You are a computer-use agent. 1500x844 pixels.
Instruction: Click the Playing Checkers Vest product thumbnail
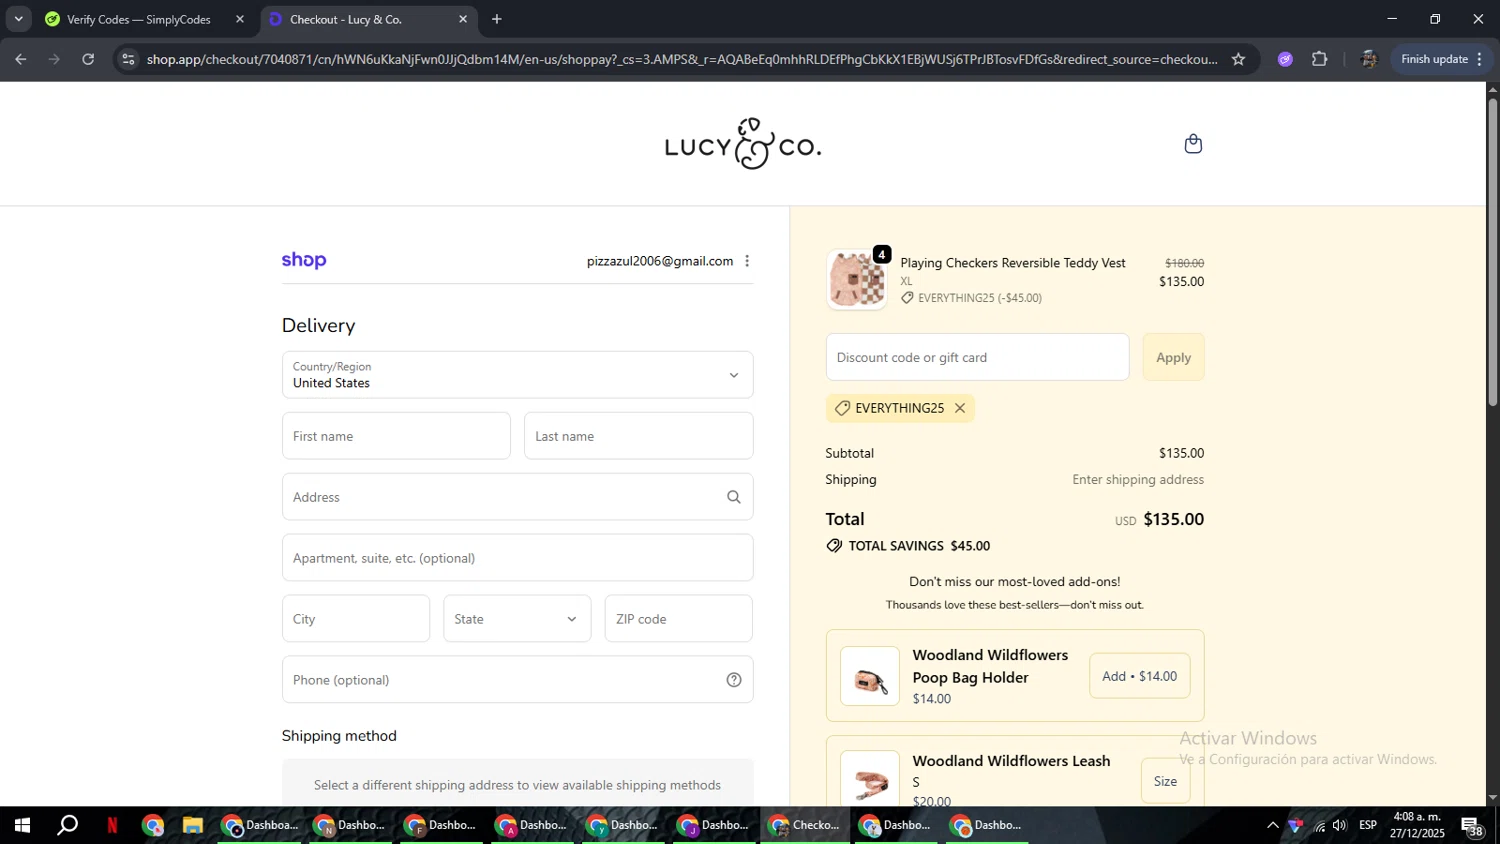856,279
